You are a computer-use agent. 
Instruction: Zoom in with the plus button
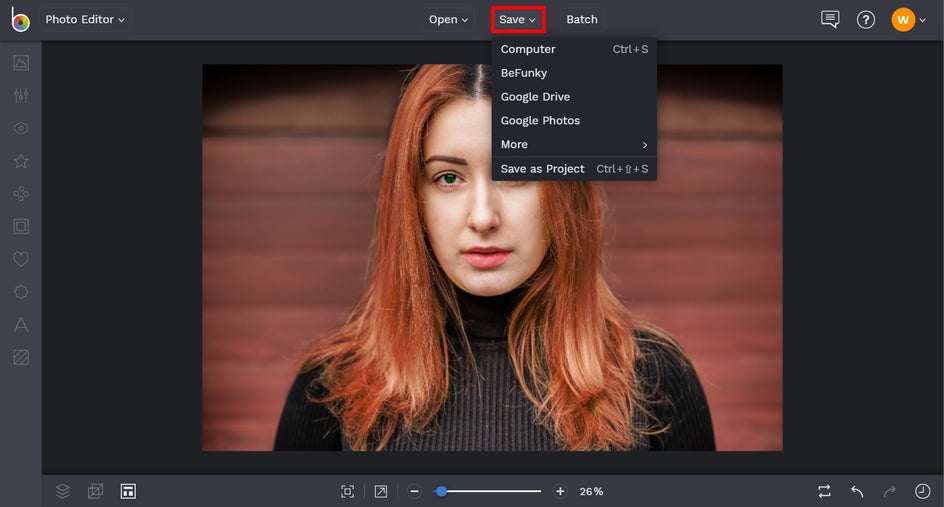coord(560,491)
